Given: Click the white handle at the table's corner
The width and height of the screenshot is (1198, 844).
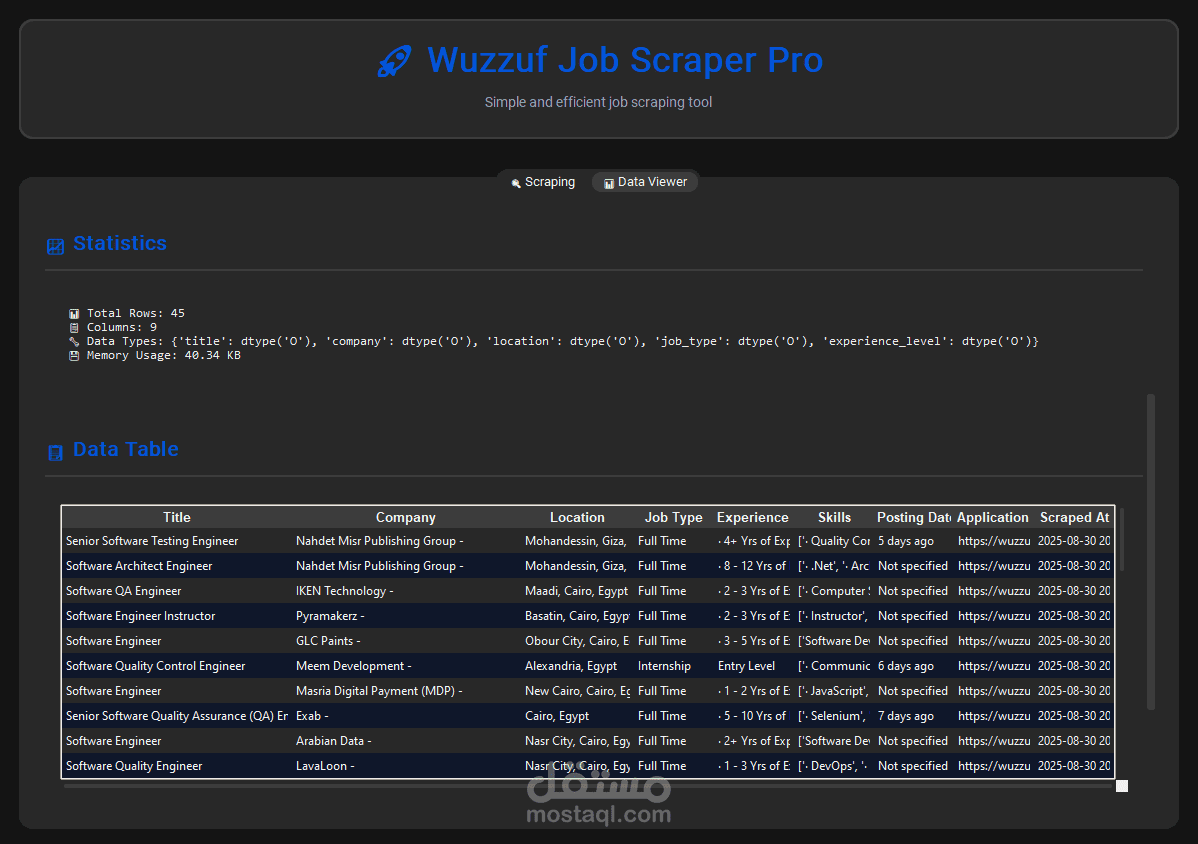Looking at the screenshot, I should coord(1122,786).
